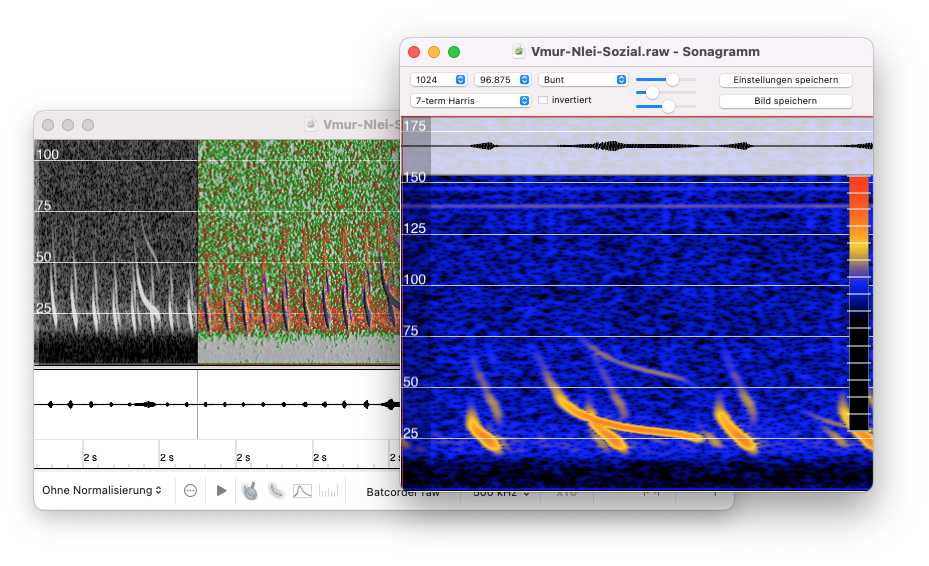This screenshot has width=929, height=566.
Task: Open Ohne Normalisierung popup menu
Action: (x=102, y=491)
